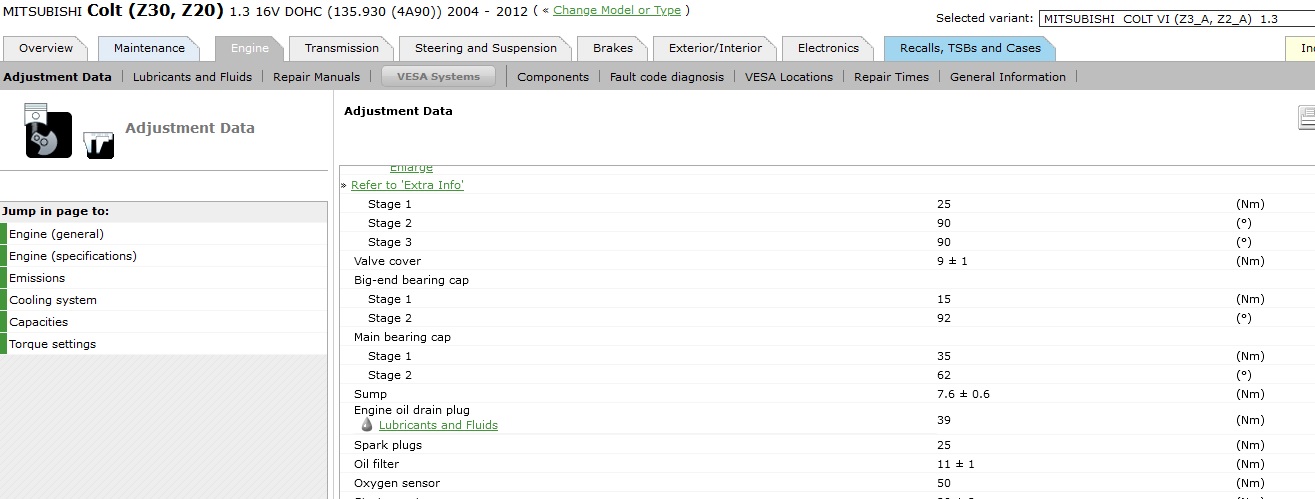Open the Electronics tab
Screen dimensions: 1315x499
pyautogui.click(x=828, y=48)
